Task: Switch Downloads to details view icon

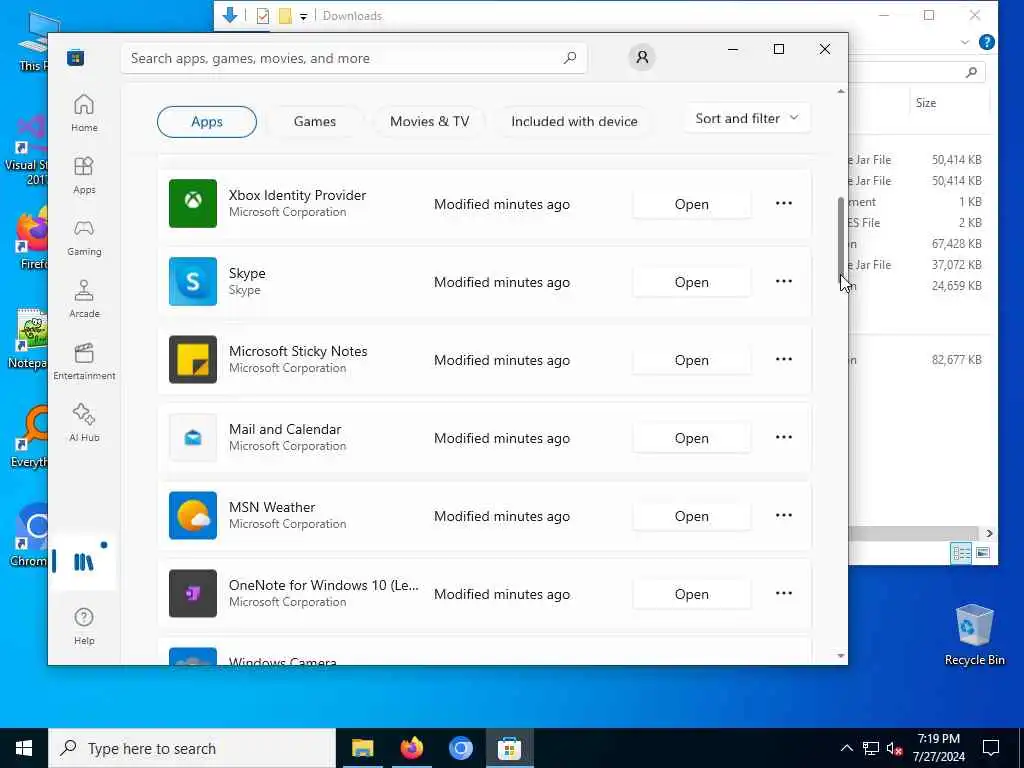Action: coord(961,553)
